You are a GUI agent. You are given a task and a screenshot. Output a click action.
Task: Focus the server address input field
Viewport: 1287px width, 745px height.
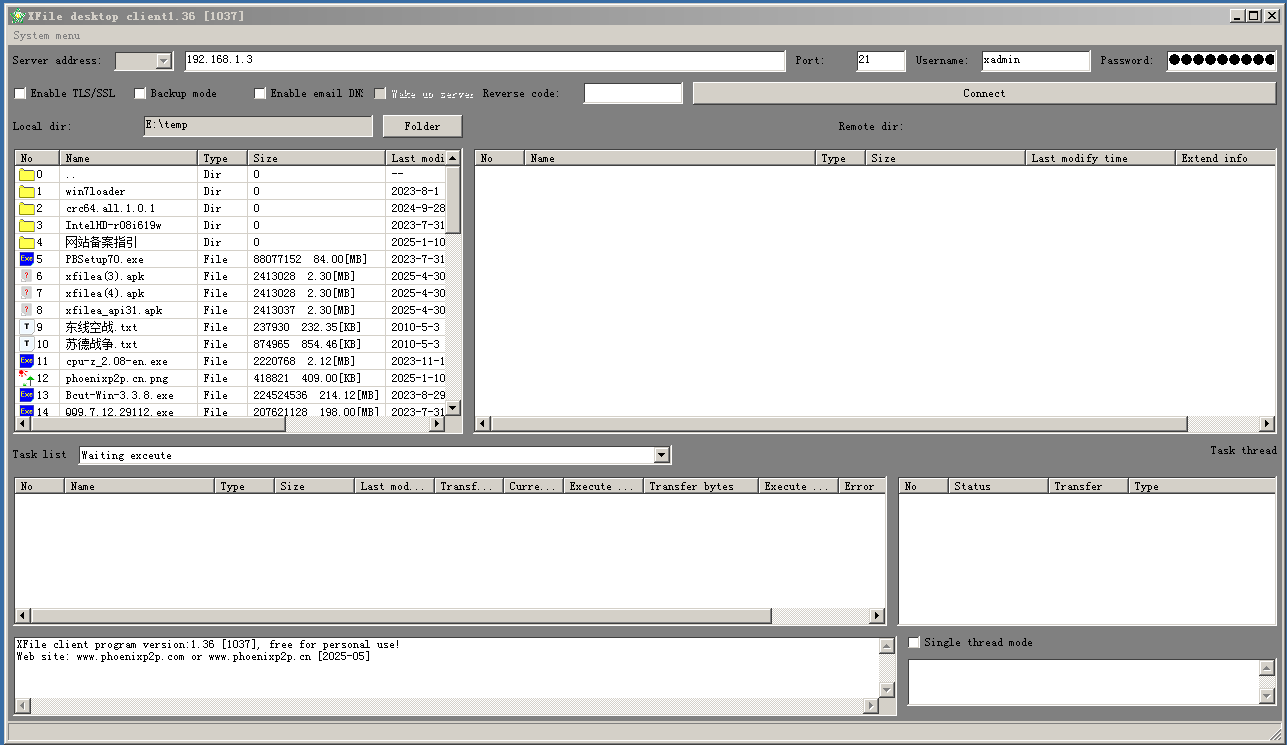tap(485, 61)
